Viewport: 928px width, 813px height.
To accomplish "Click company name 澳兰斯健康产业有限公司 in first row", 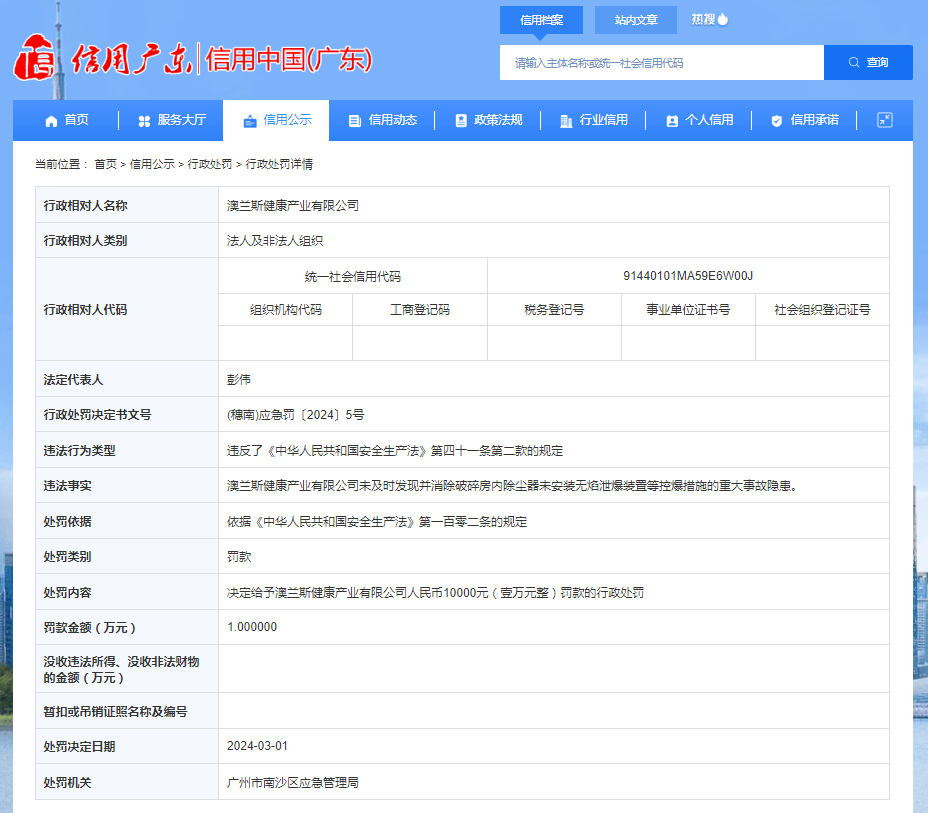I will click(293, 205).
